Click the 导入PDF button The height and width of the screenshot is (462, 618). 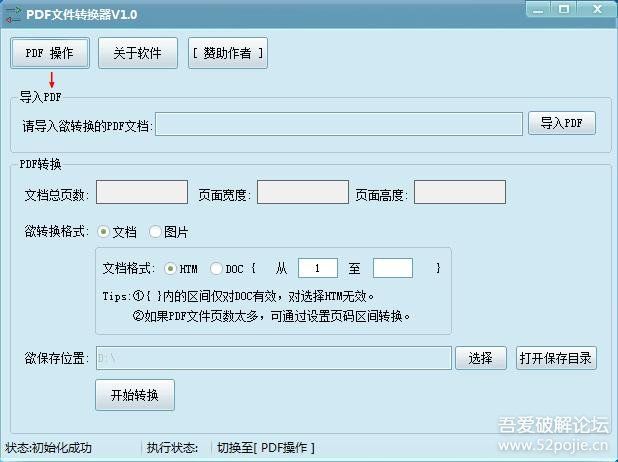pyautogui.click(x=562, y=123)
